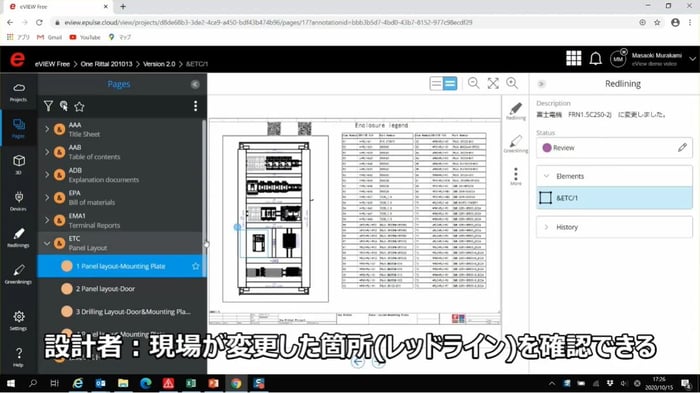Viewport: 700px width, 393px height.
Task: Edit the Review status with pencil icon
Action: tap(682, 148)
